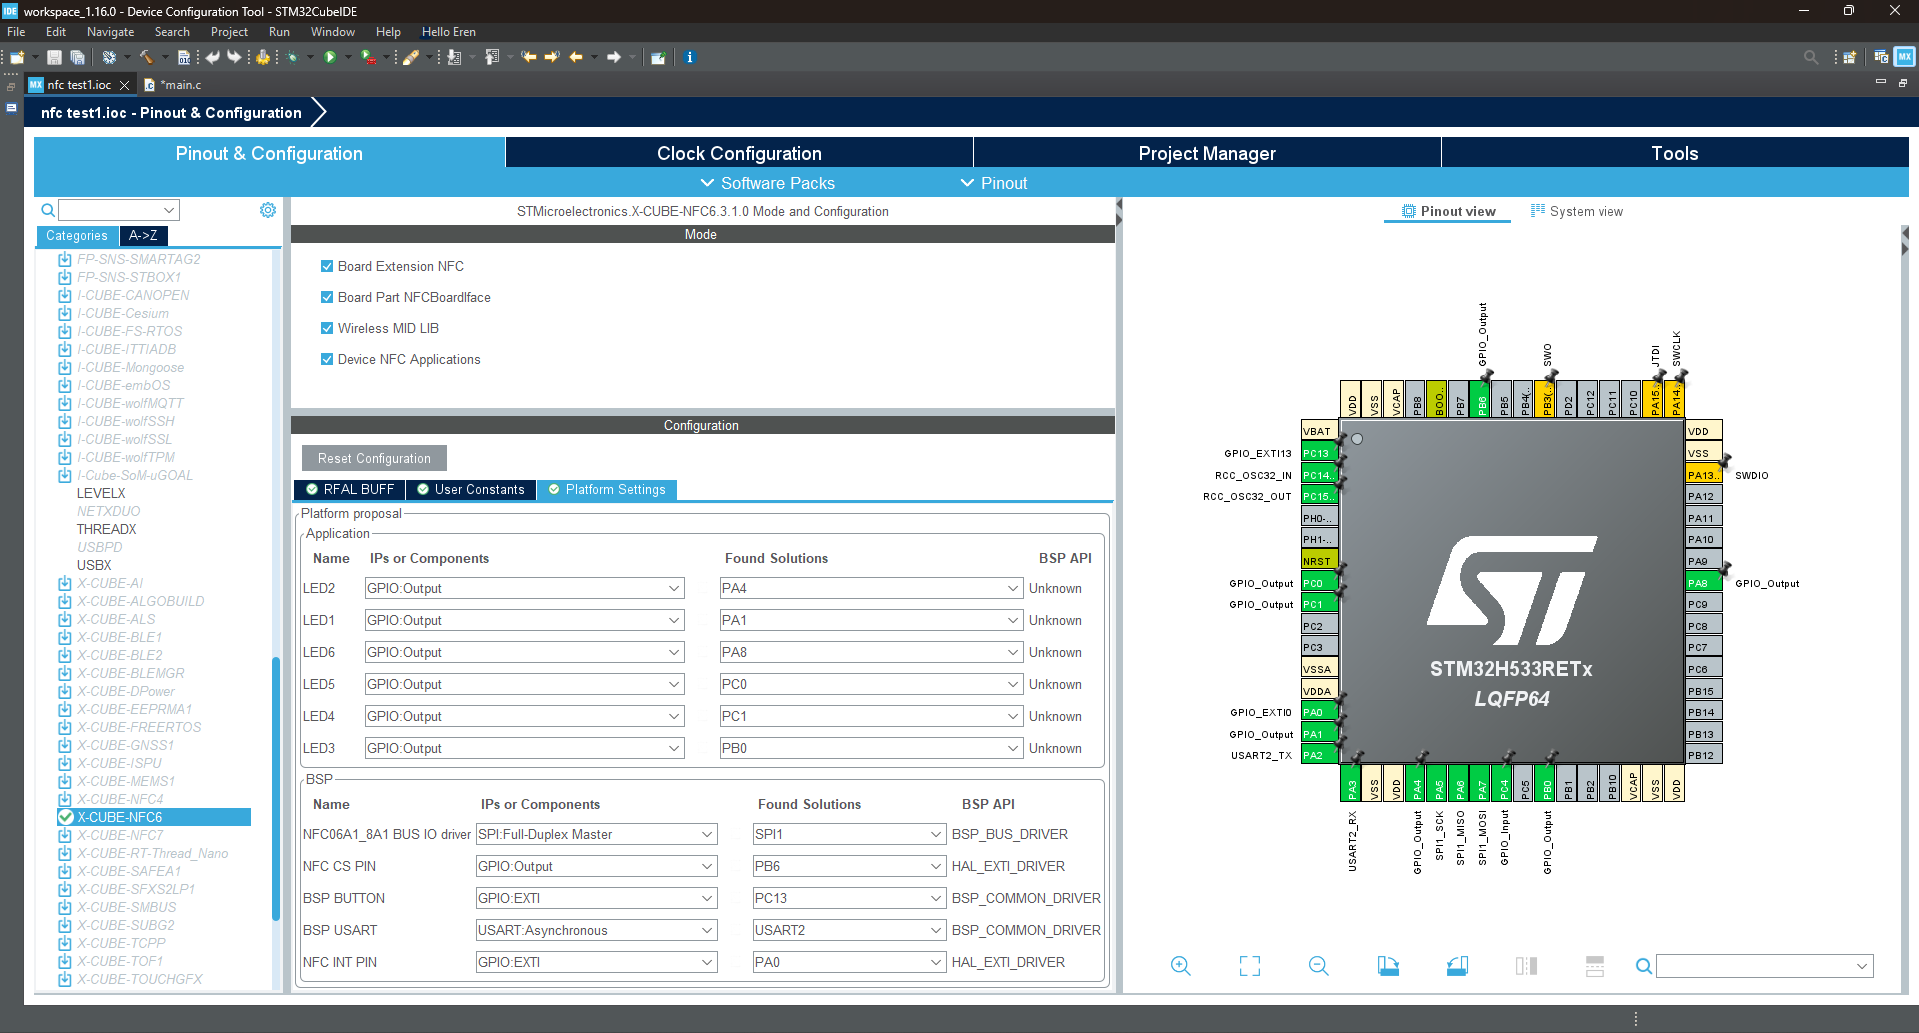Zoom out of the pinout view
The image size is (1919, 1033).
(x=1318, y=966)
